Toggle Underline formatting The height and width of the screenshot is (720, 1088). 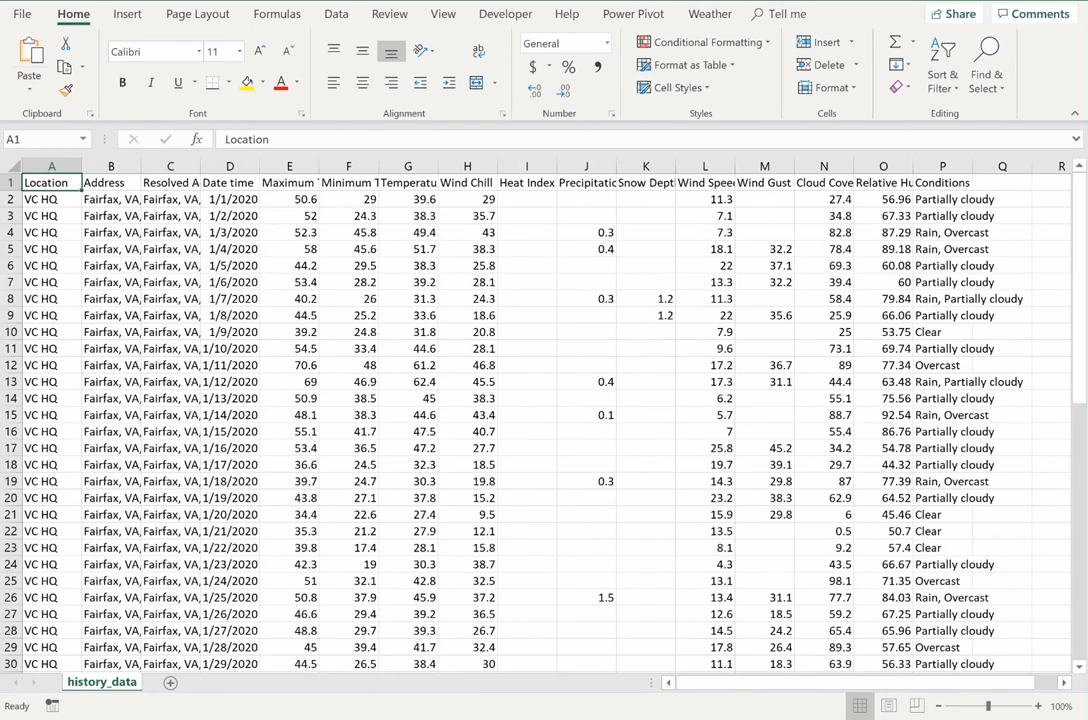[x=177, y=82]
